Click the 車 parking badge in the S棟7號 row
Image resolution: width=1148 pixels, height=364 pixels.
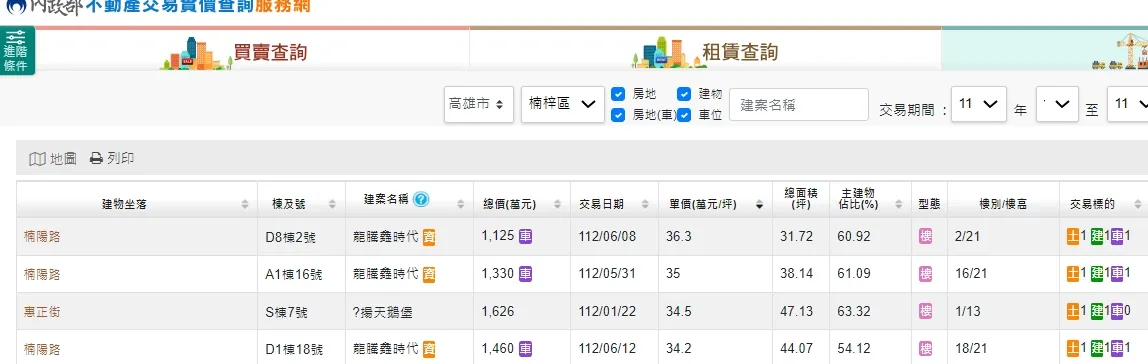tap(1117, 311)
